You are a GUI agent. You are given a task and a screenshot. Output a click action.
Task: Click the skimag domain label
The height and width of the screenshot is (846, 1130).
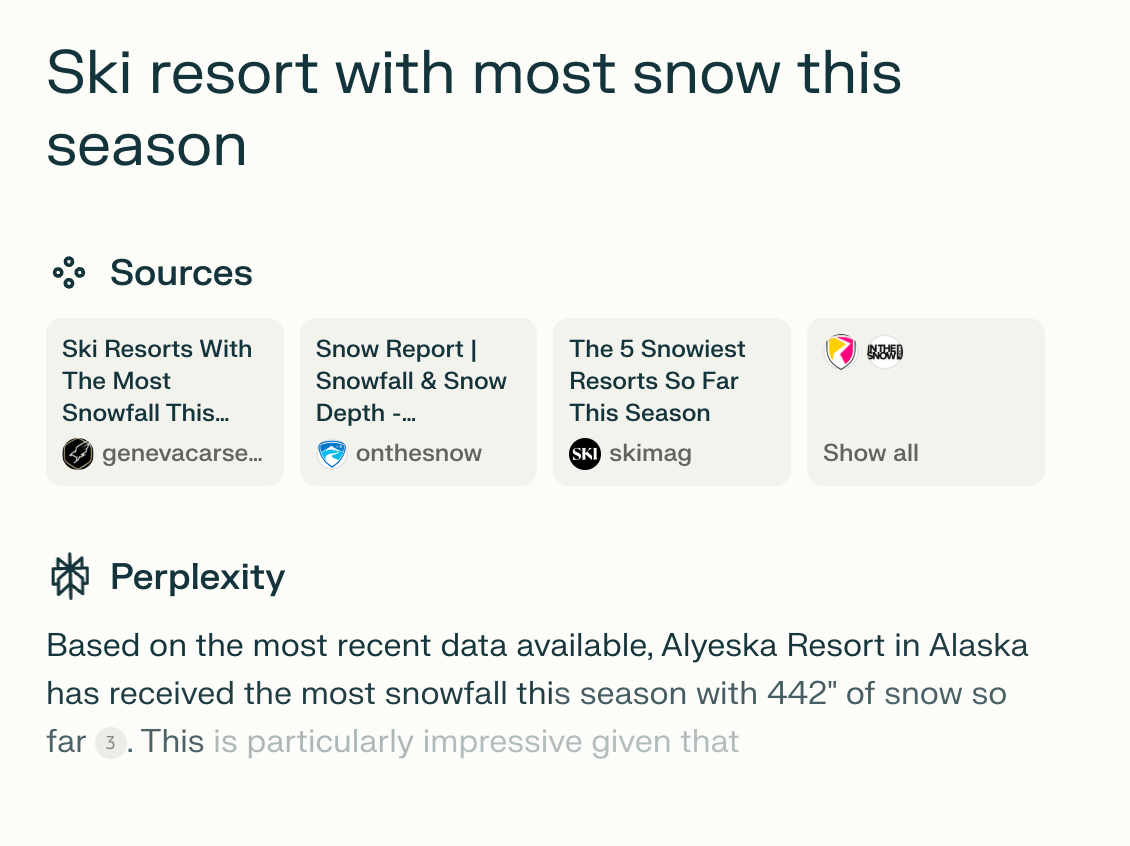(651, 454)
